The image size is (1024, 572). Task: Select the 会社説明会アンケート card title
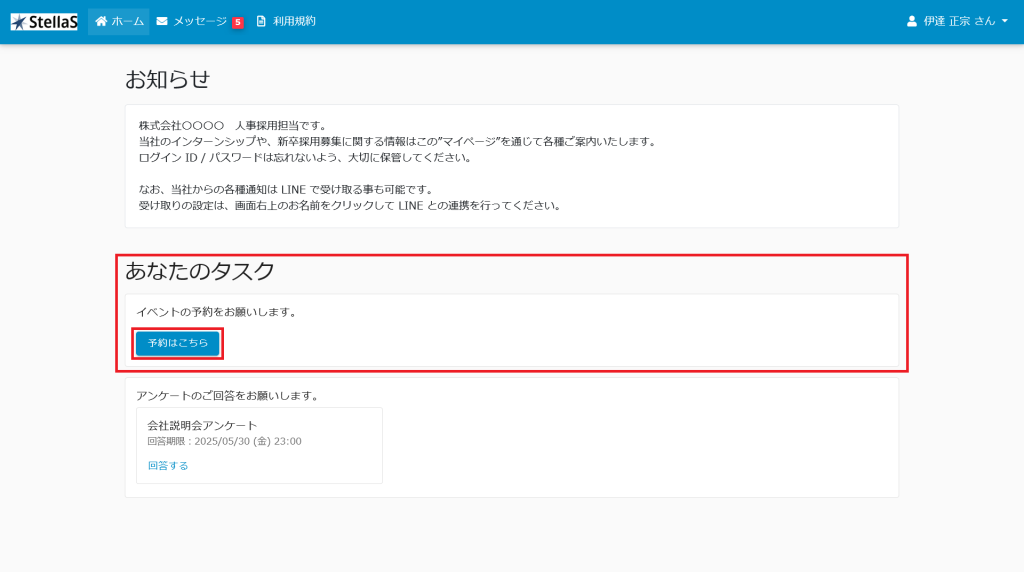pos(202,425)
